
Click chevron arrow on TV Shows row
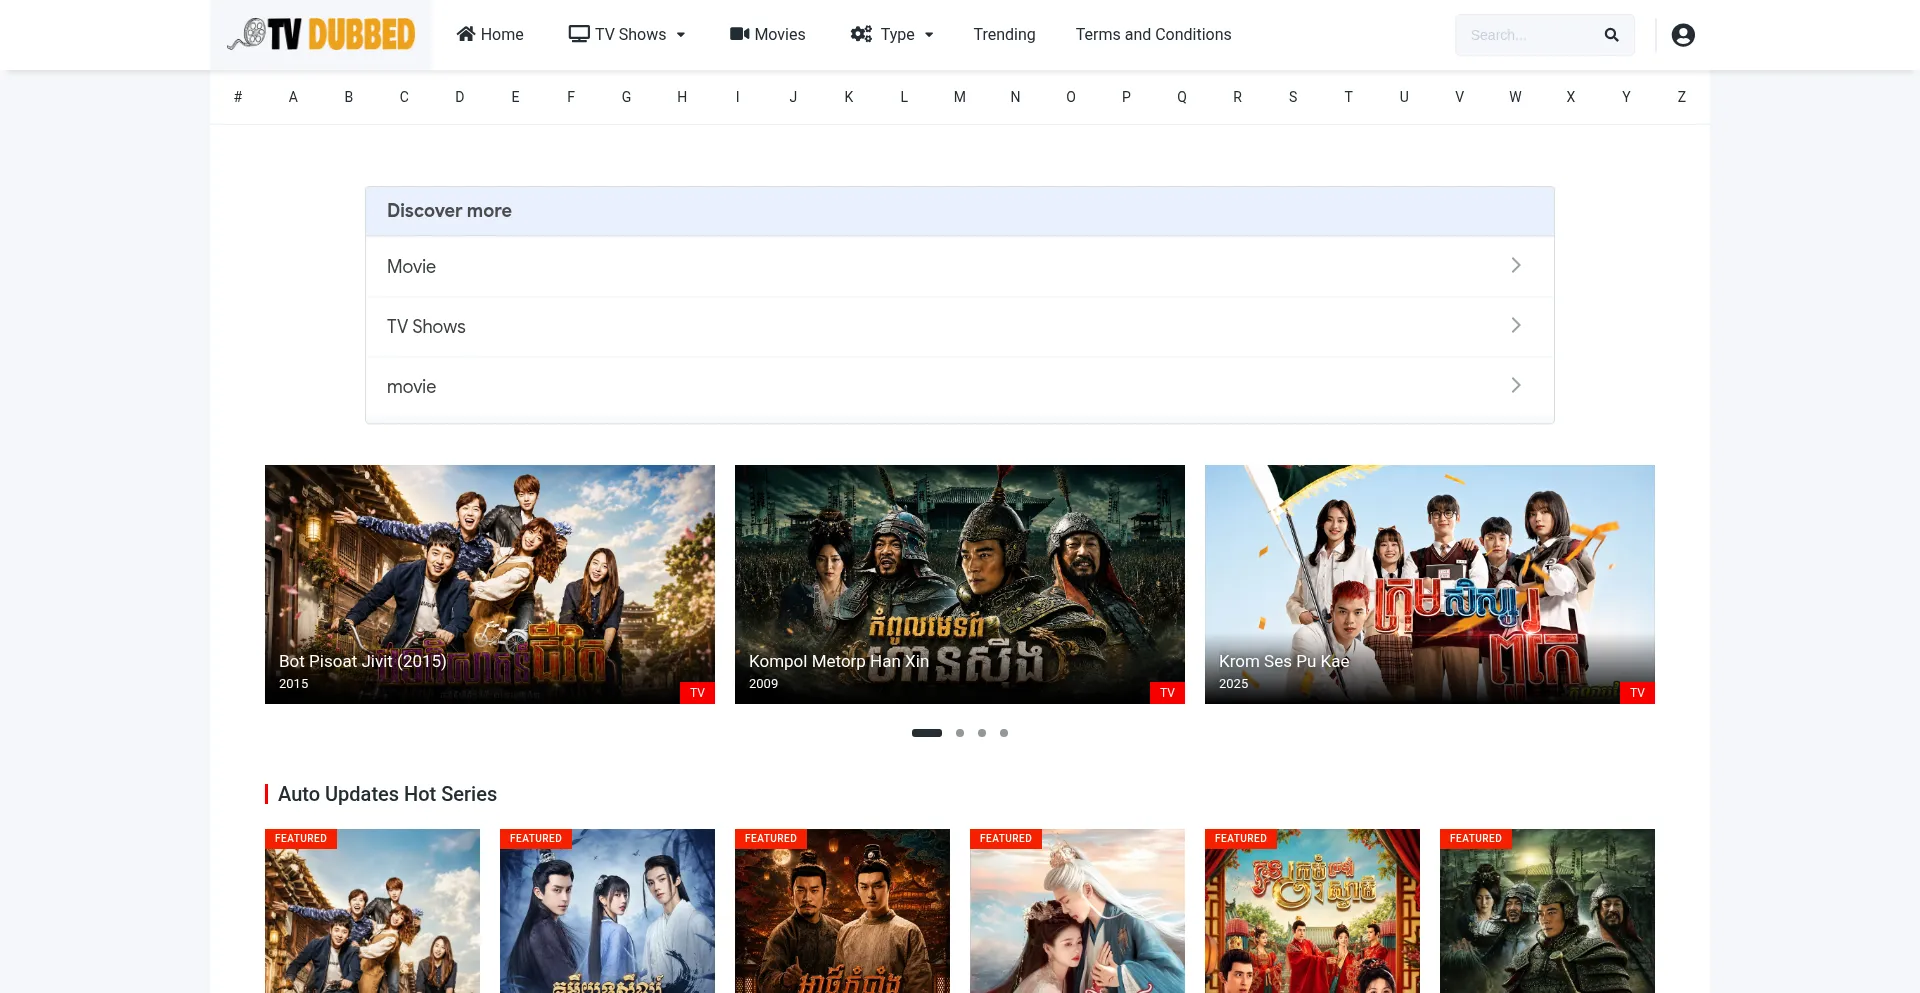click(1516, 325)
